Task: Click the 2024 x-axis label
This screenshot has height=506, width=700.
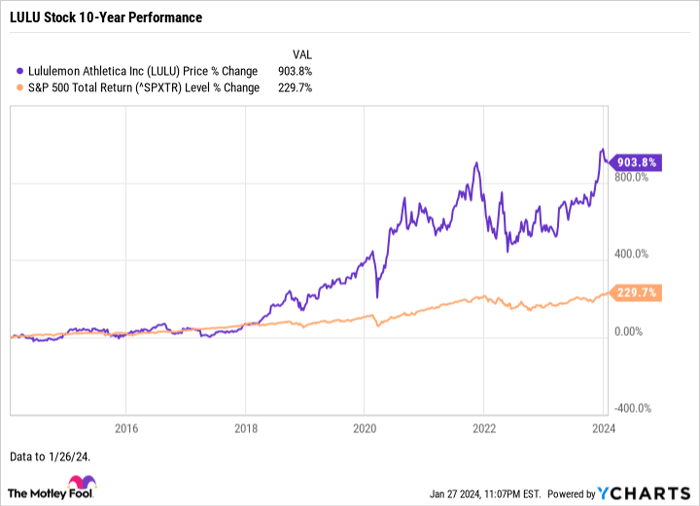Action: (602, 426)
